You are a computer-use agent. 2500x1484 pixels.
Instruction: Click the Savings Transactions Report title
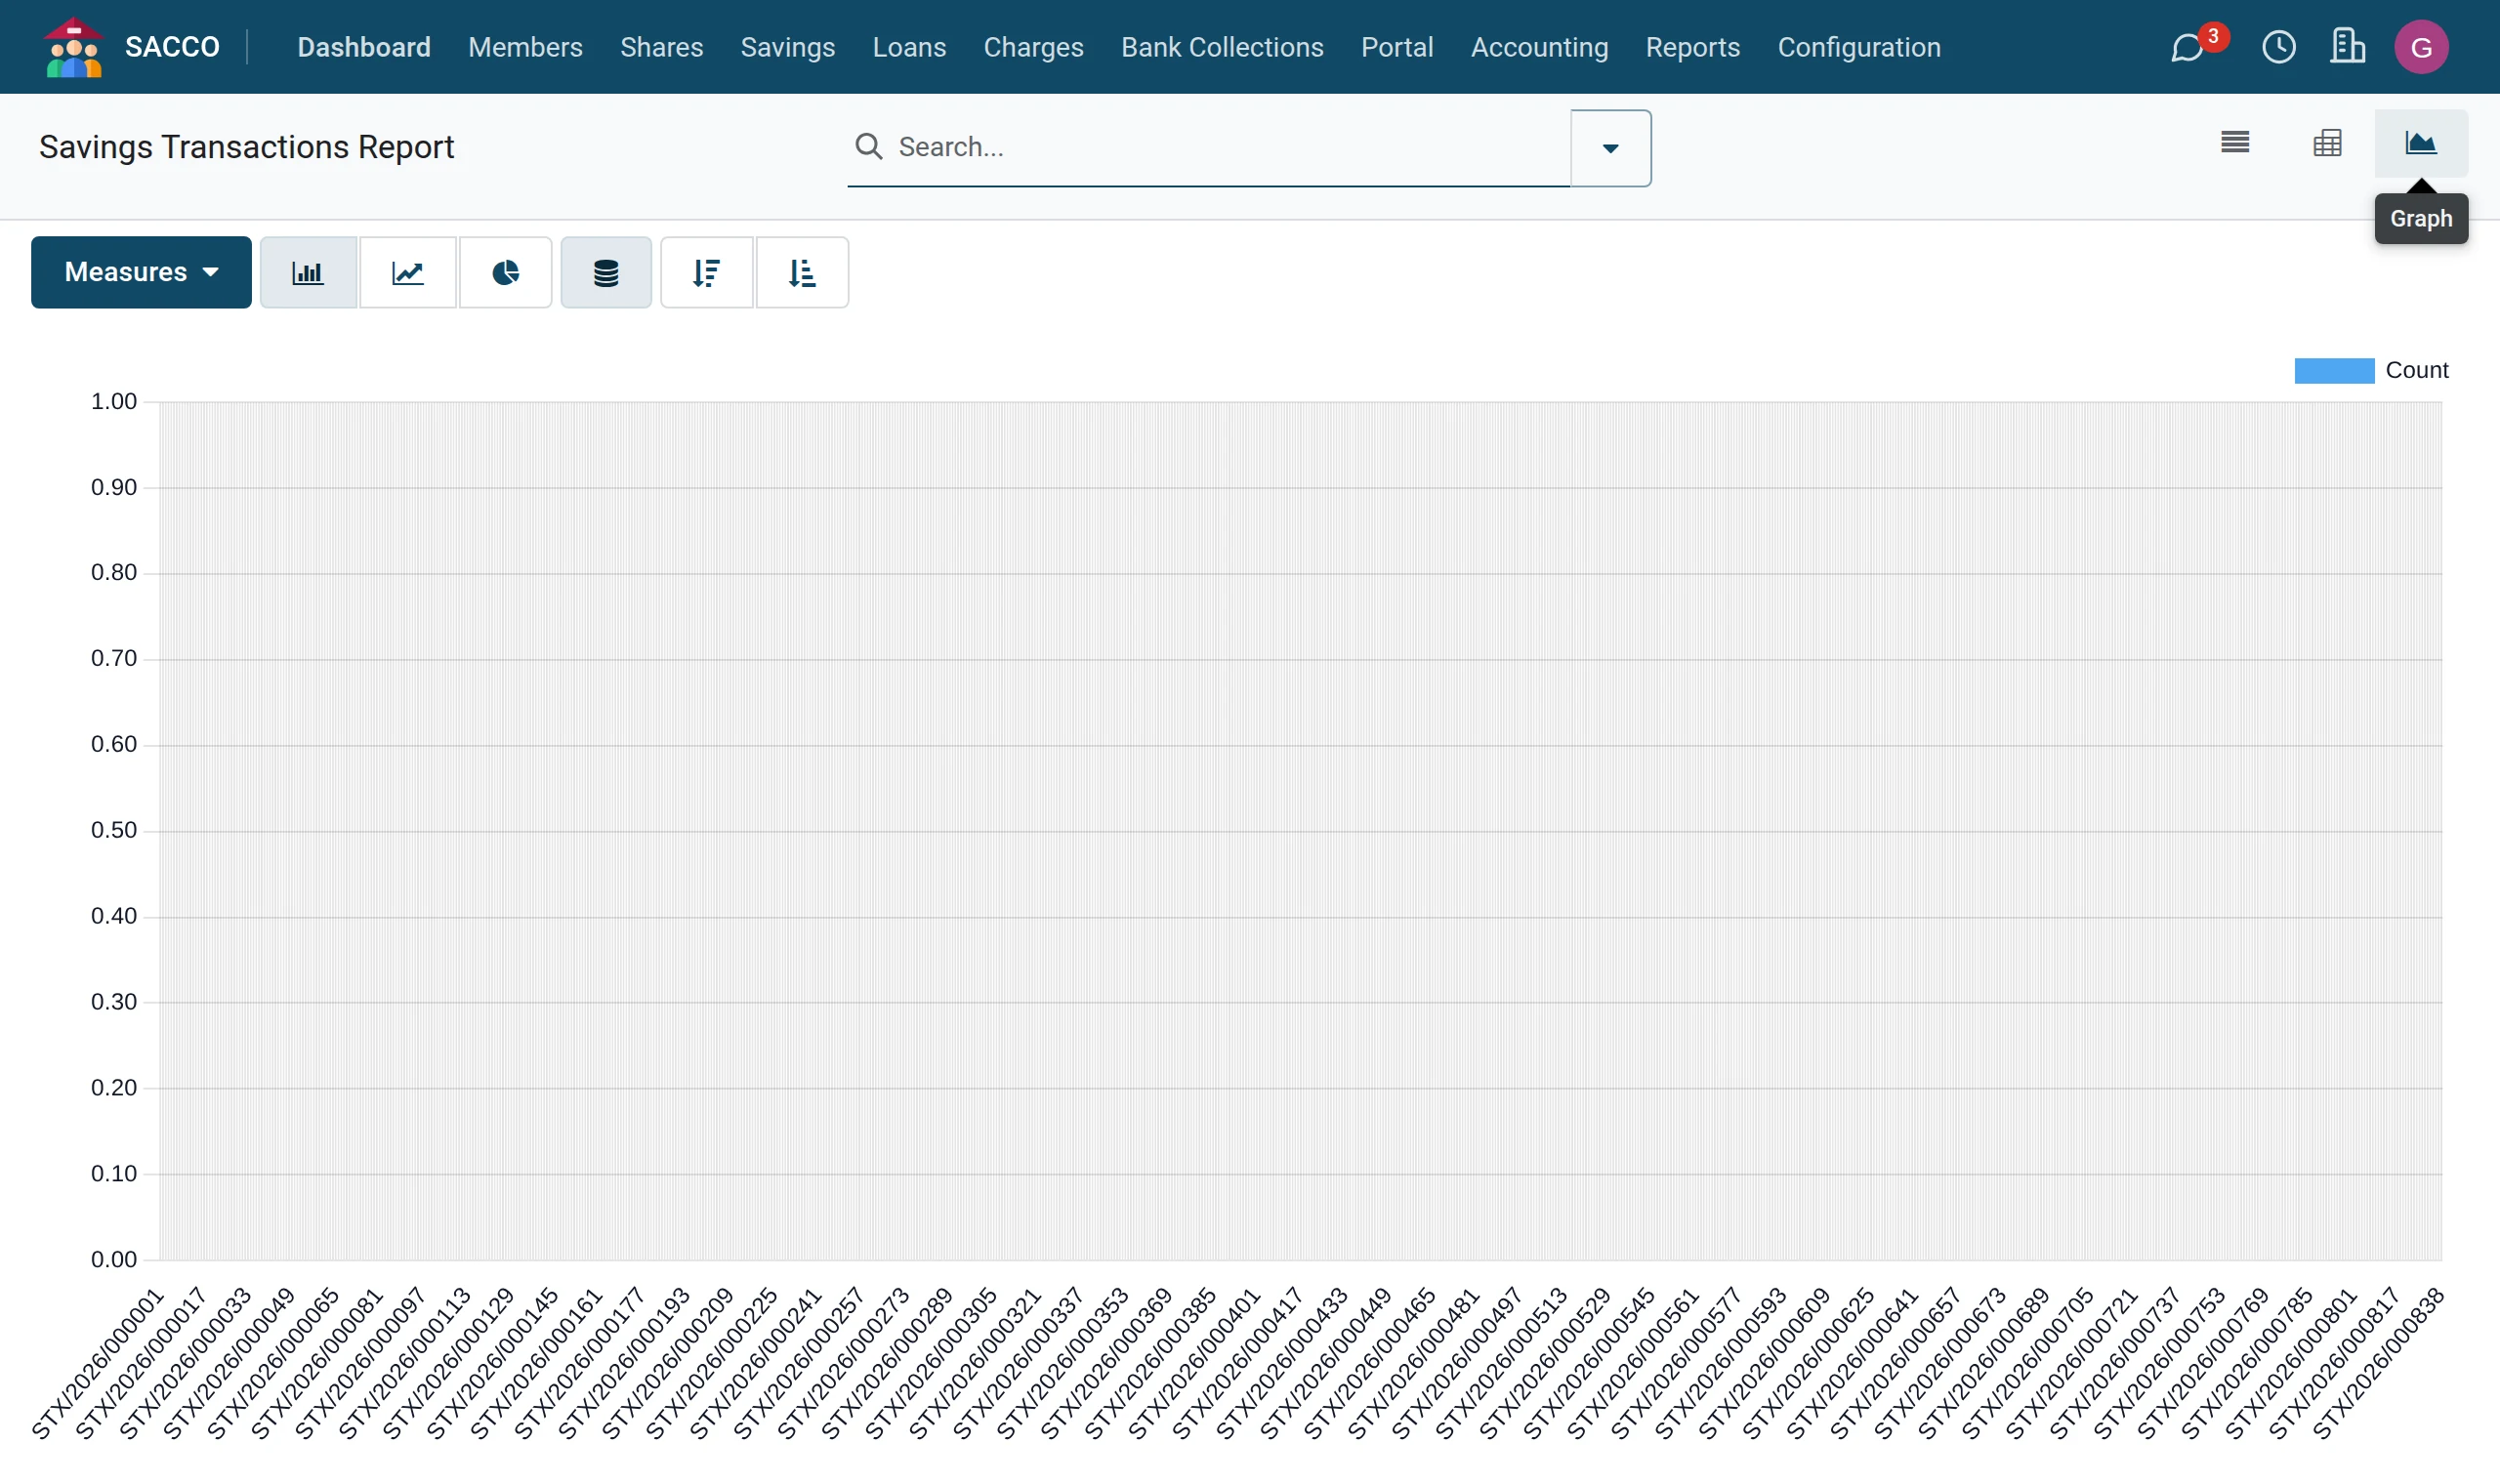(246, 147)
